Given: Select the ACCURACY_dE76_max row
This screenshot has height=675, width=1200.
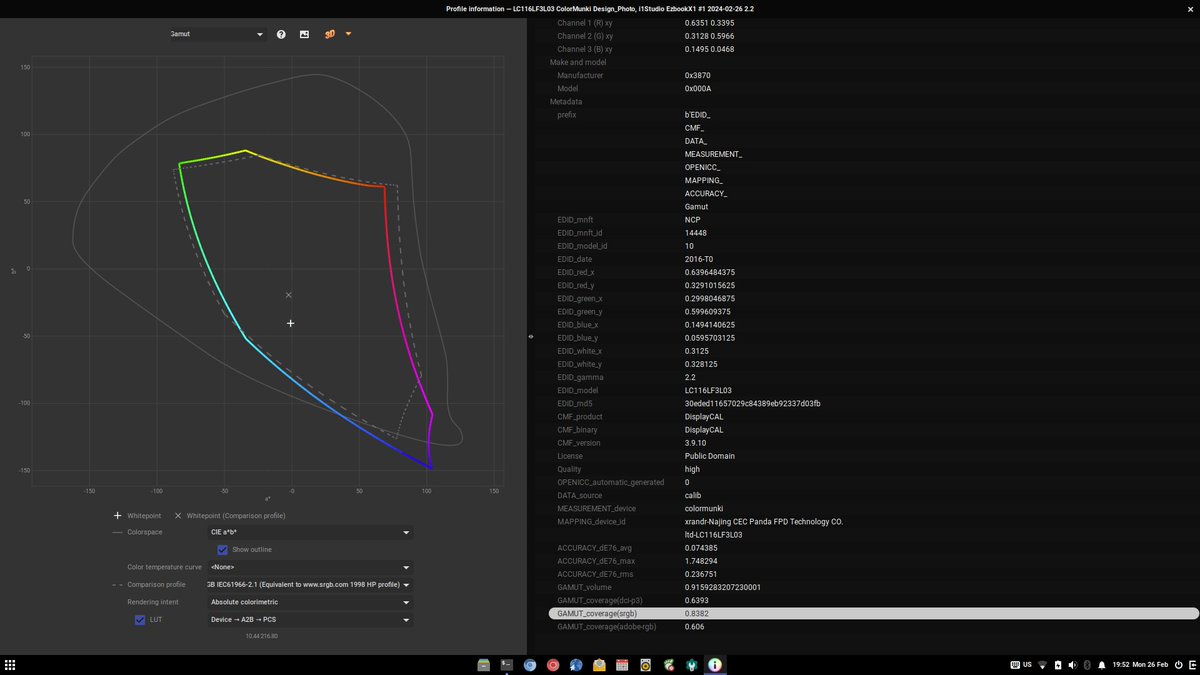Looking at the screenshot, I should [x=873, y=561].
